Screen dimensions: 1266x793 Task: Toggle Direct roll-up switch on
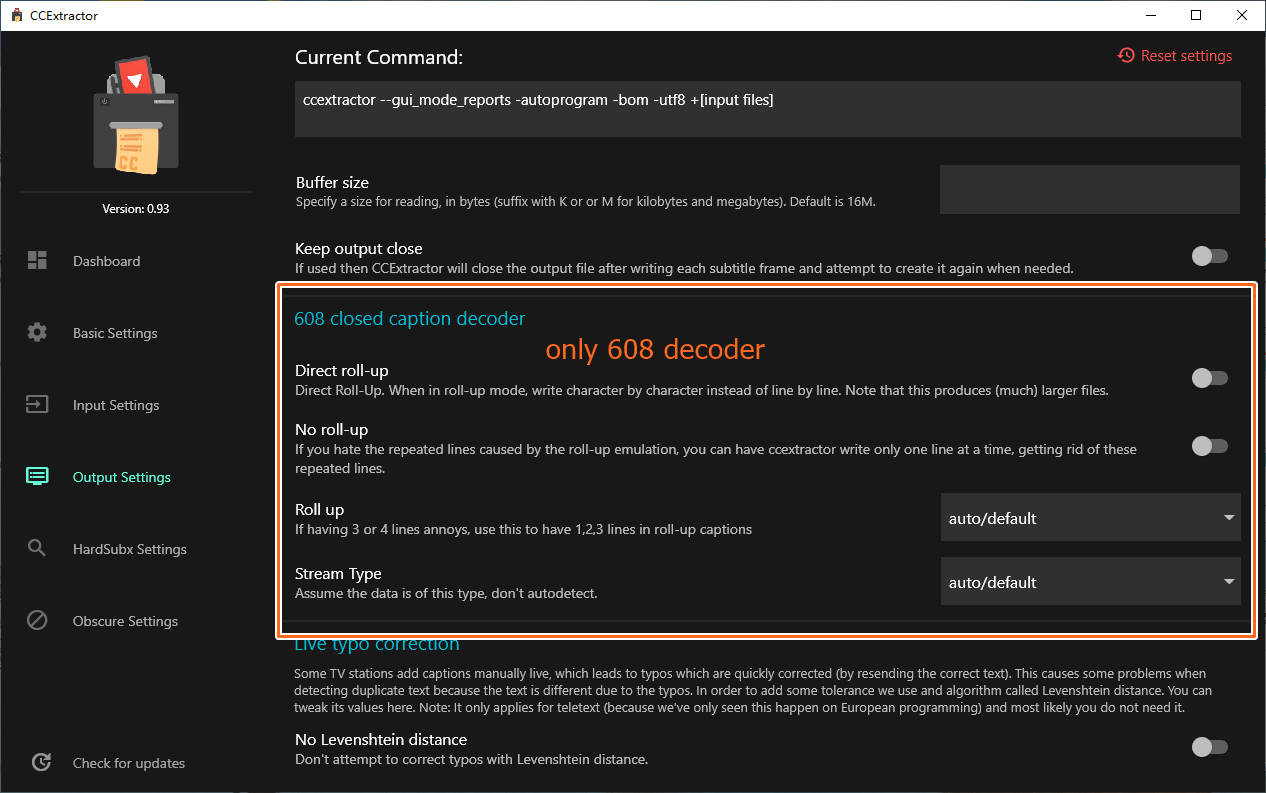tap(1210, 378)
